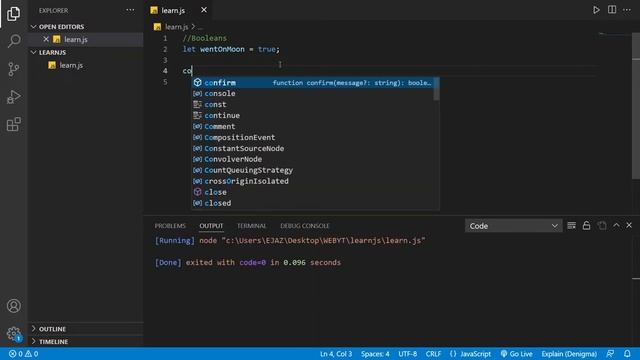Screen dimensions: 640x360
Task: Select the Comment suggestion
Action: coord(313,127)
